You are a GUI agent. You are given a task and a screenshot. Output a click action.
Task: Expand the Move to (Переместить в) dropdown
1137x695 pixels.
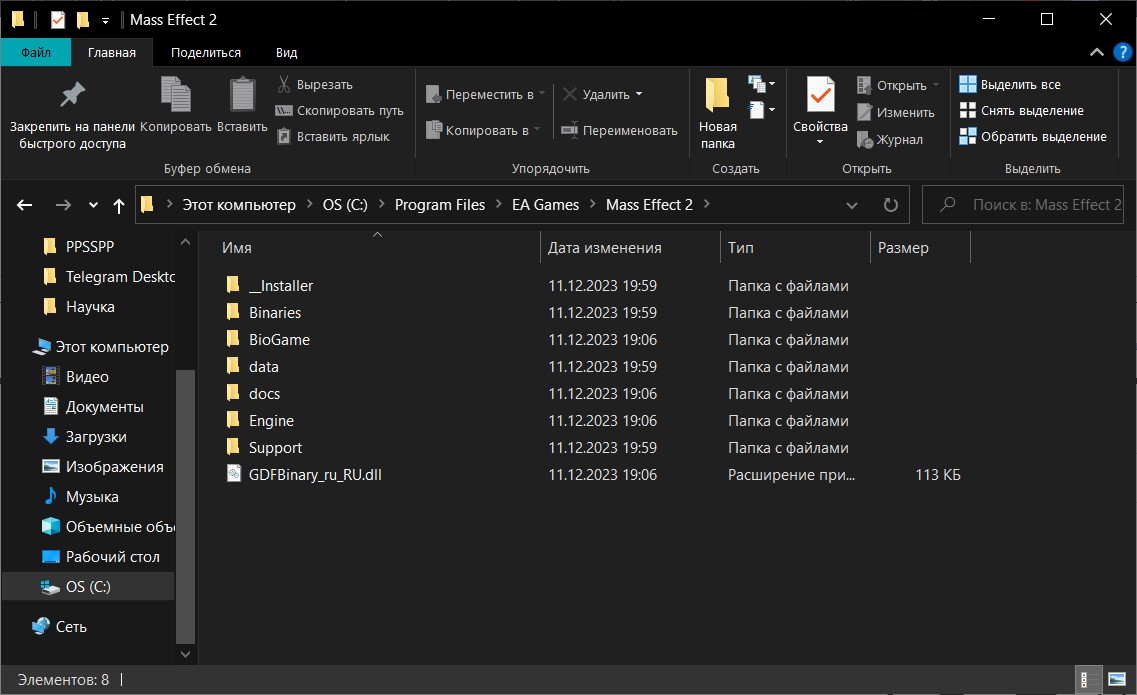coord(541,94)
